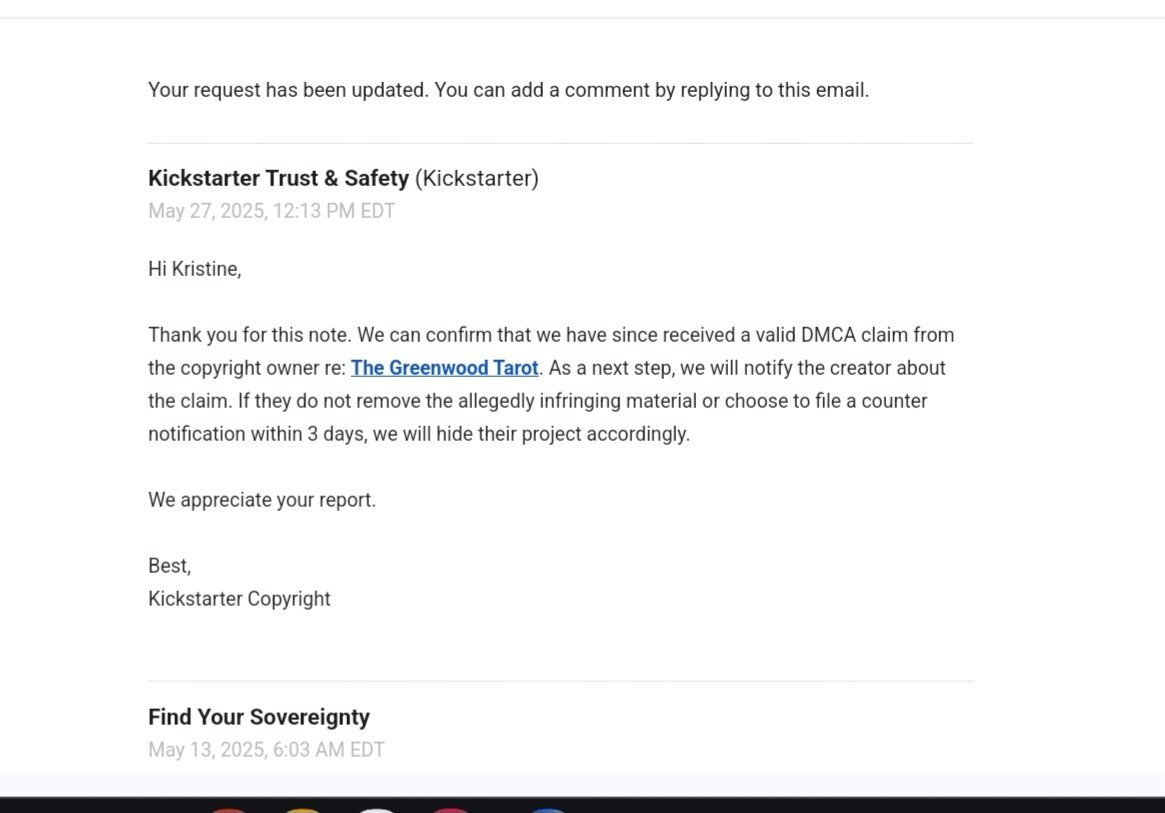Image resolution: width=1165 pixels, height=813 pixels.
Task: Click the 'Best,' sign-off line
Action: tap(169, 566)
